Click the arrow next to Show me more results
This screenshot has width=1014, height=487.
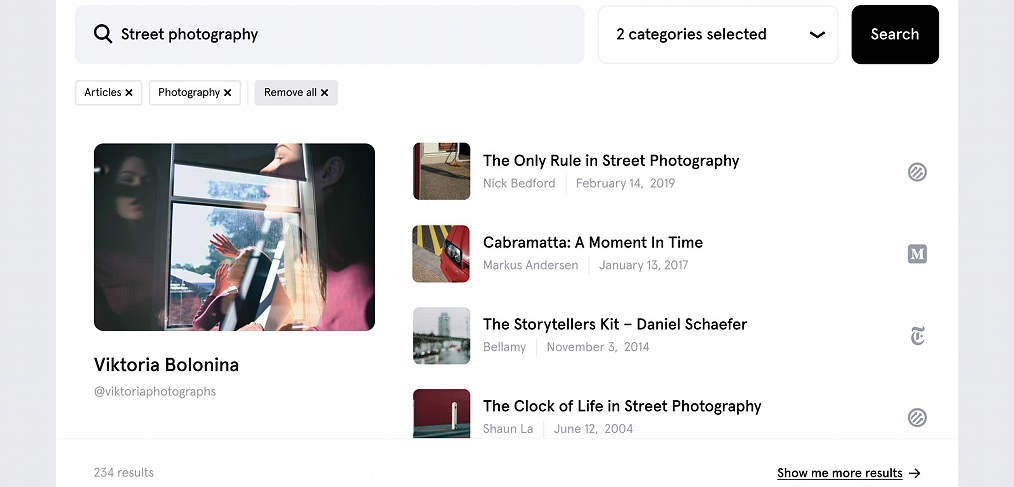(x=914, y=473)
